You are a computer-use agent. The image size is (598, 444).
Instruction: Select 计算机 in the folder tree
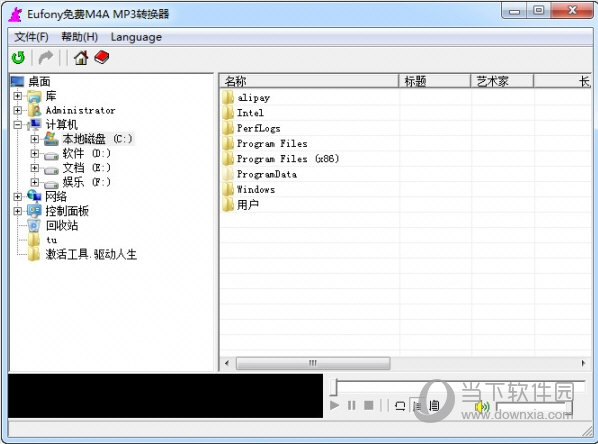[61, 124]
